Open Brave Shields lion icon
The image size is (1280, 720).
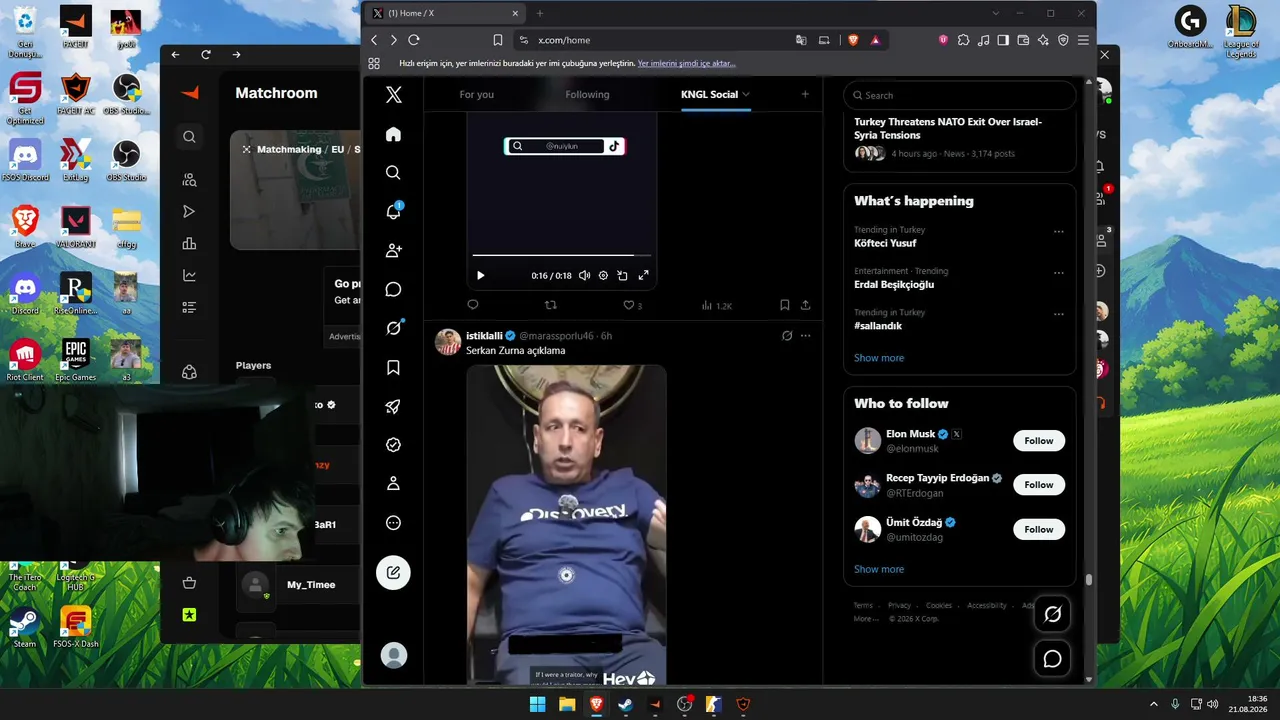(x=853, y=40)
